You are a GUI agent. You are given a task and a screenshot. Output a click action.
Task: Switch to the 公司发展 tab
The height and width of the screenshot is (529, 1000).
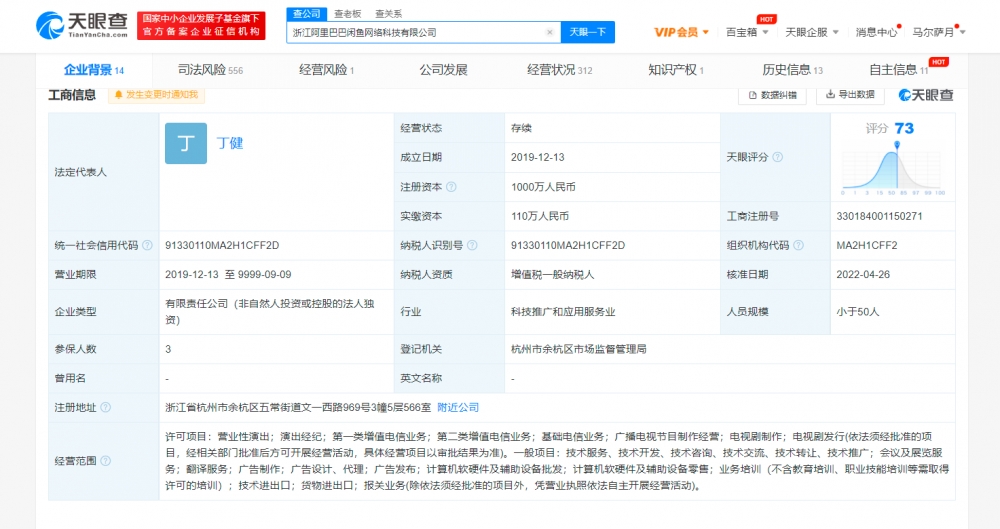pyautogui.click(x=443, y=70)
